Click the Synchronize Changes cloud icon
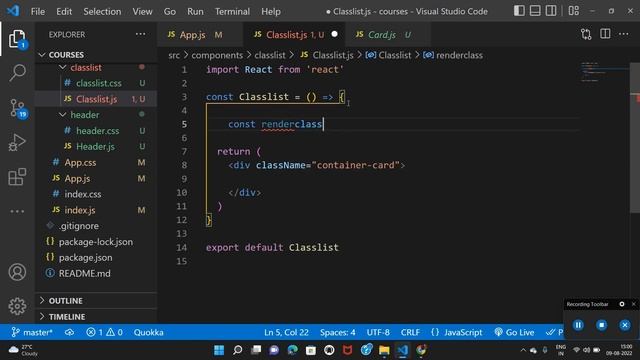 point(69,332)
